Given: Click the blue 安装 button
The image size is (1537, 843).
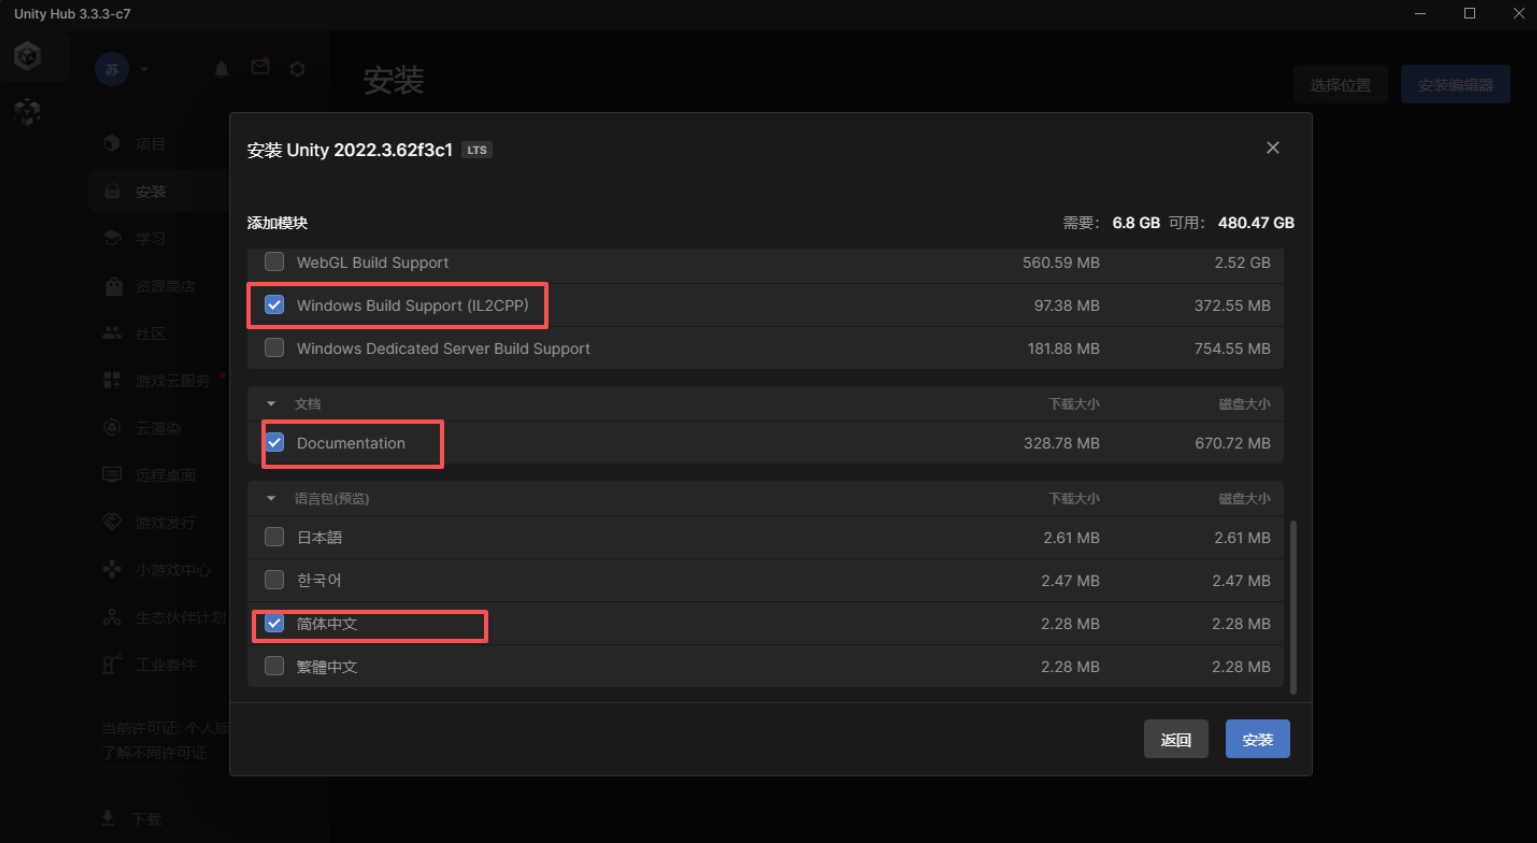Looking at the screenshot, I should pyautogui.click(x=1257, y=739).
